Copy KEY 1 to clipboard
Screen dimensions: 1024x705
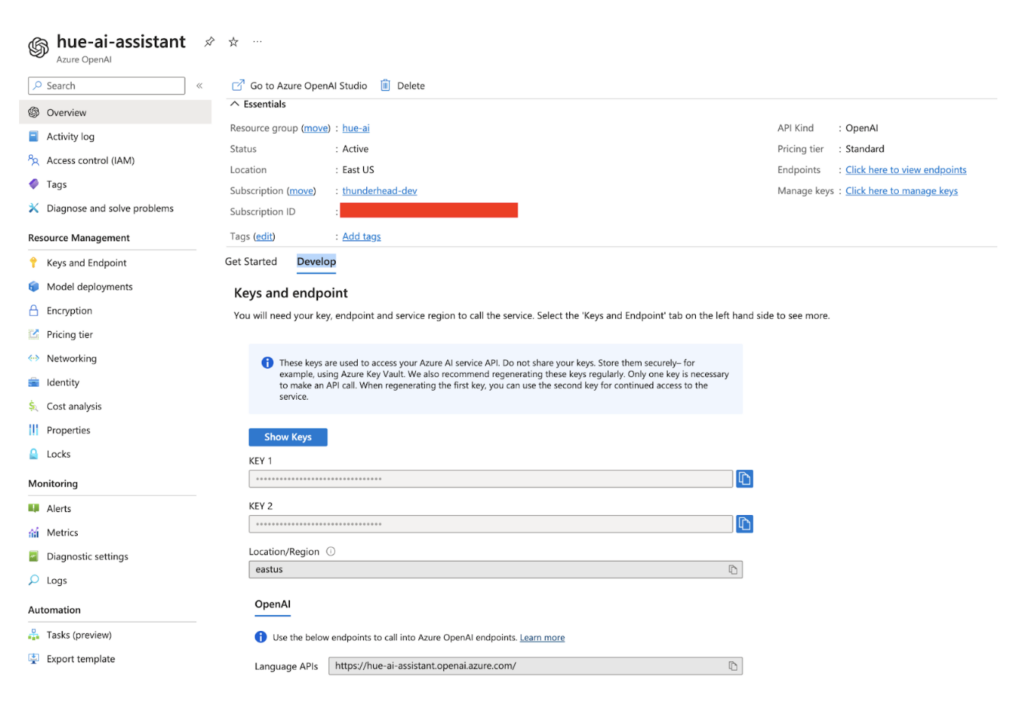(x=744, y=479)
